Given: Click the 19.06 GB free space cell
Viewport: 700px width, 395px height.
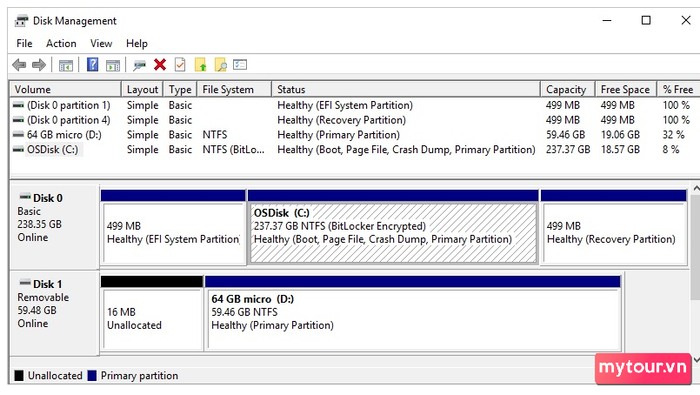Looking at the screenshot, I should pos(620,135).
